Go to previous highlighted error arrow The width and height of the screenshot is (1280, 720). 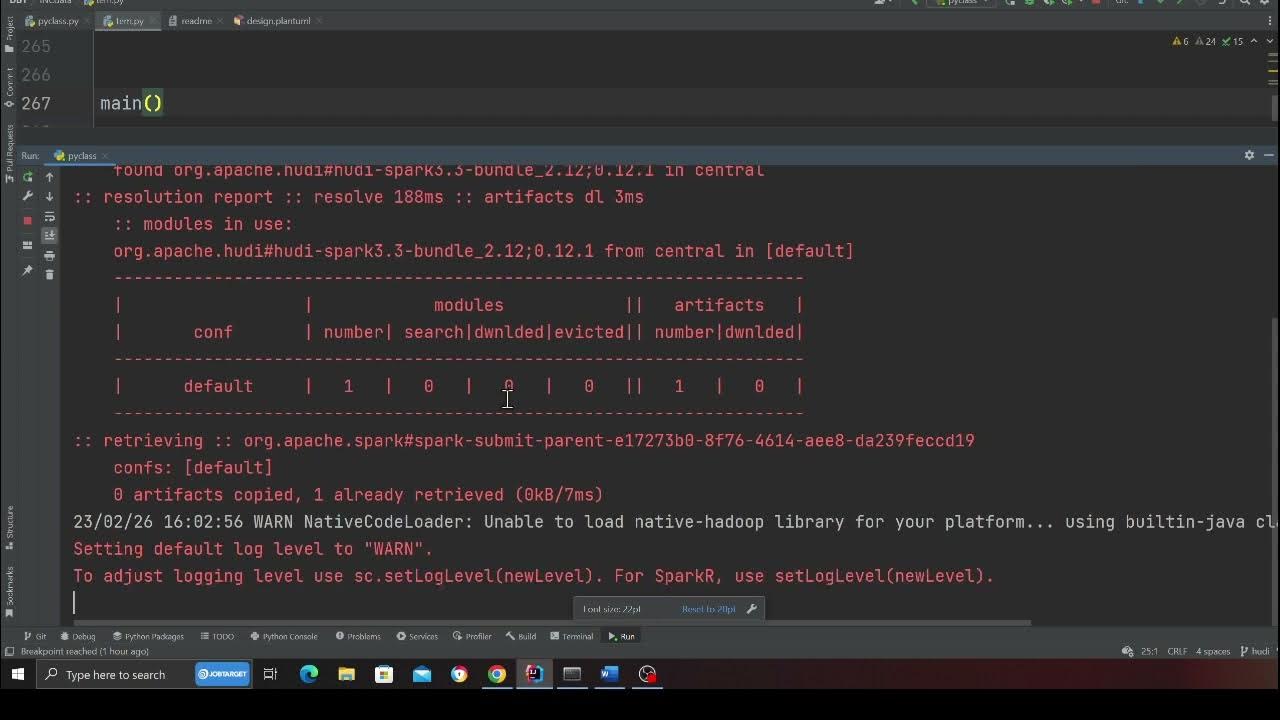click(x=1254, y=41)
